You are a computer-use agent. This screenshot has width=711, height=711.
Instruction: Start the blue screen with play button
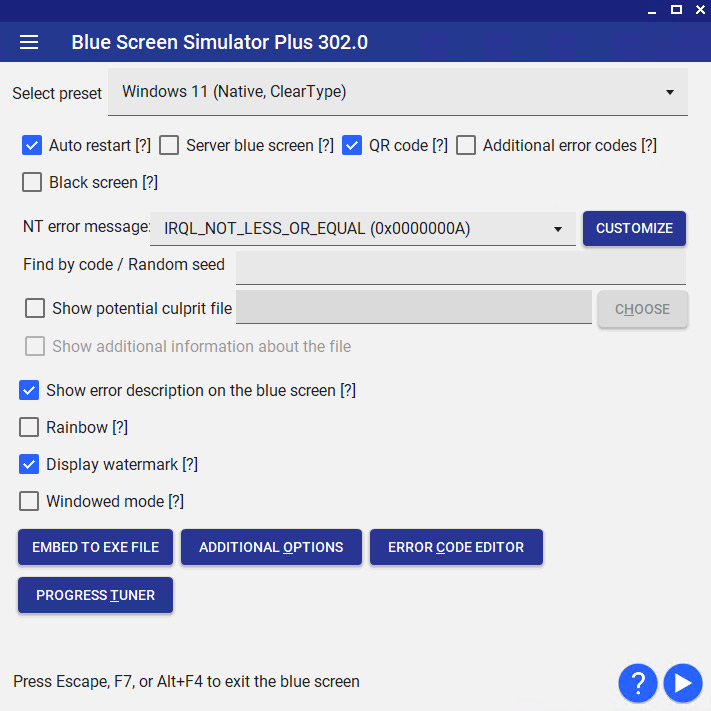pyautogui.click(x=683, y=683)
